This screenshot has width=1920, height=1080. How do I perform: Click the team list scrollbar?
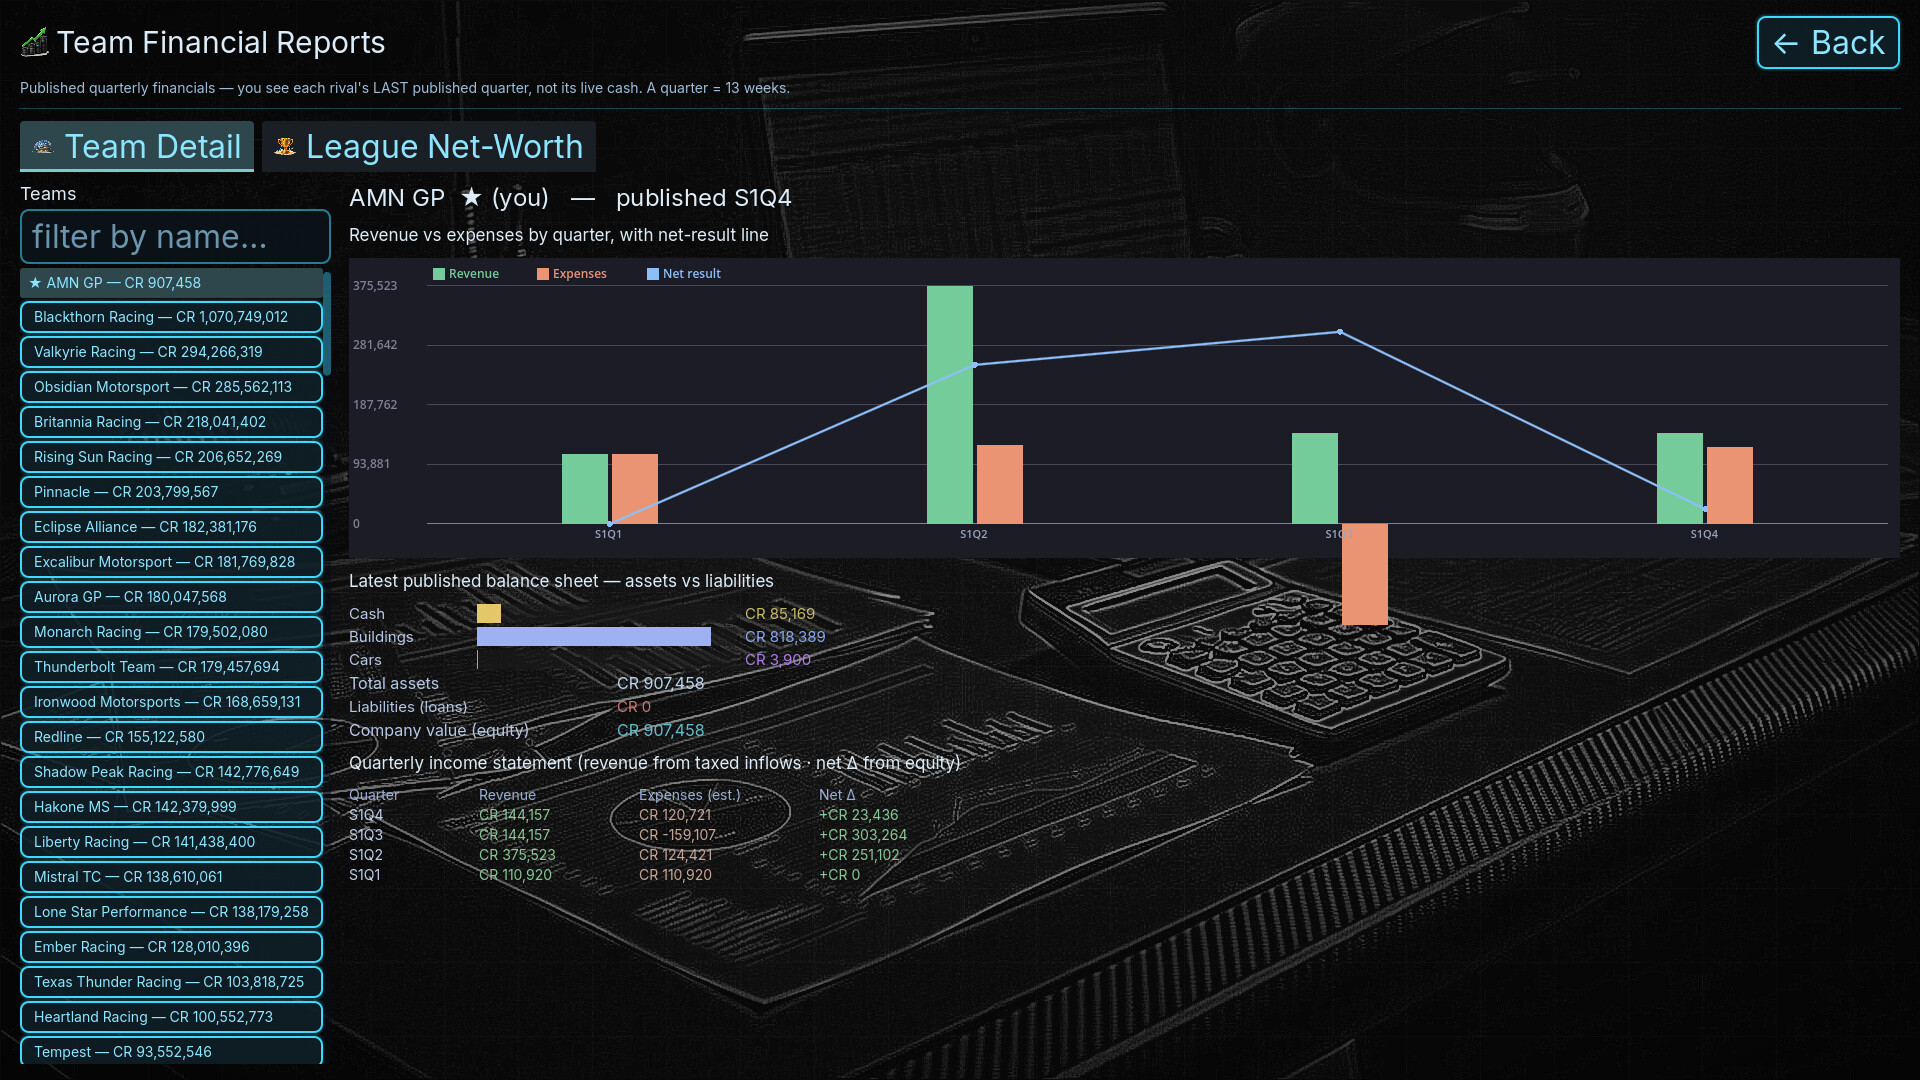point(327,323)
